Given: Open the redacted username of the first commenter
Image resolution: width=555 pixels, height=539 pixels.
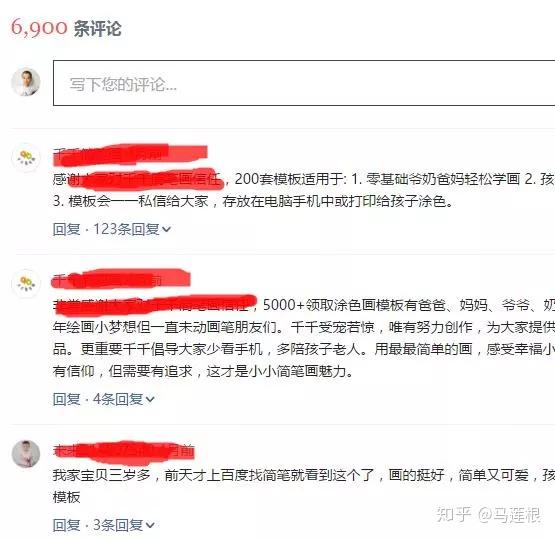Looking at the screenshot, I should click(x=130, y=155).
